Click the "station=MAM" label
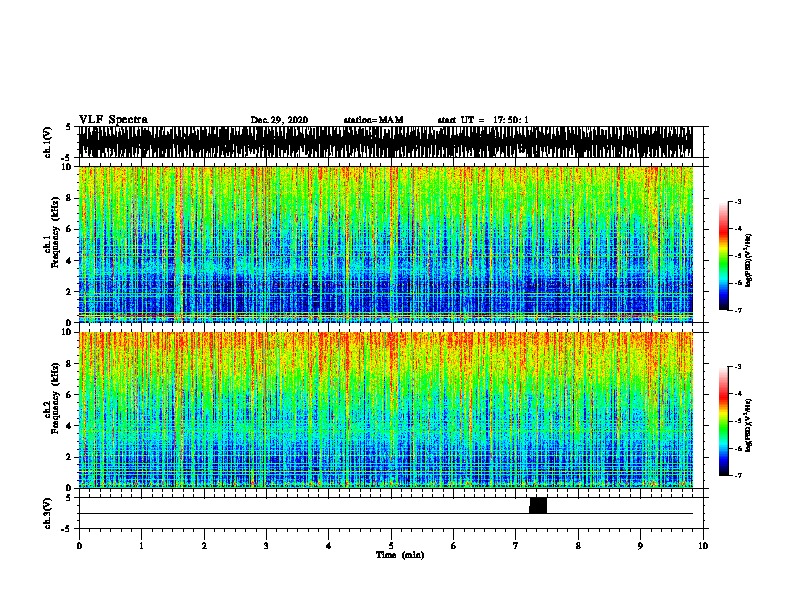 coord(373,120)
